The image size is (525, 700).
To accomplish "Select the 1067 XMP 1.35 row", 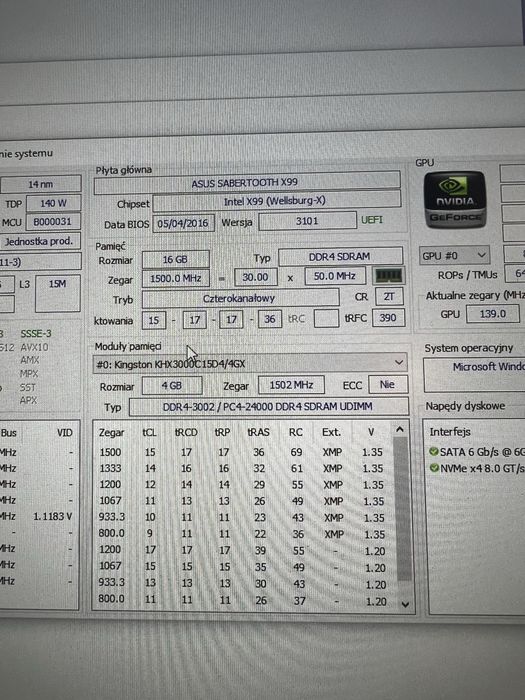I will click(242, 501).
